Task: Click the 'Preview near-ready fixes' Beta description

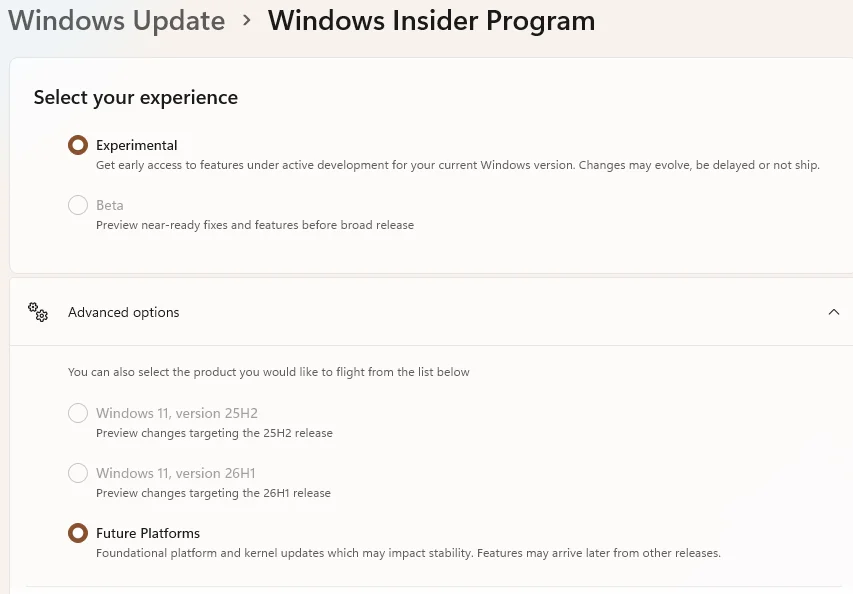Action: coord(255,225)
